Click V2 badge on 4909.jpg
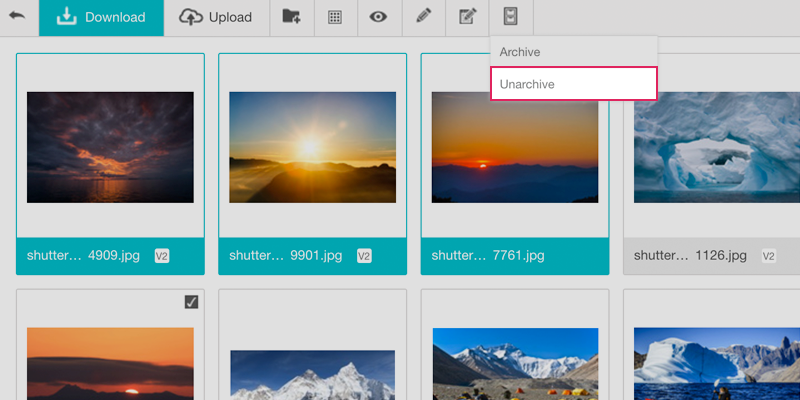 (162, 256)
